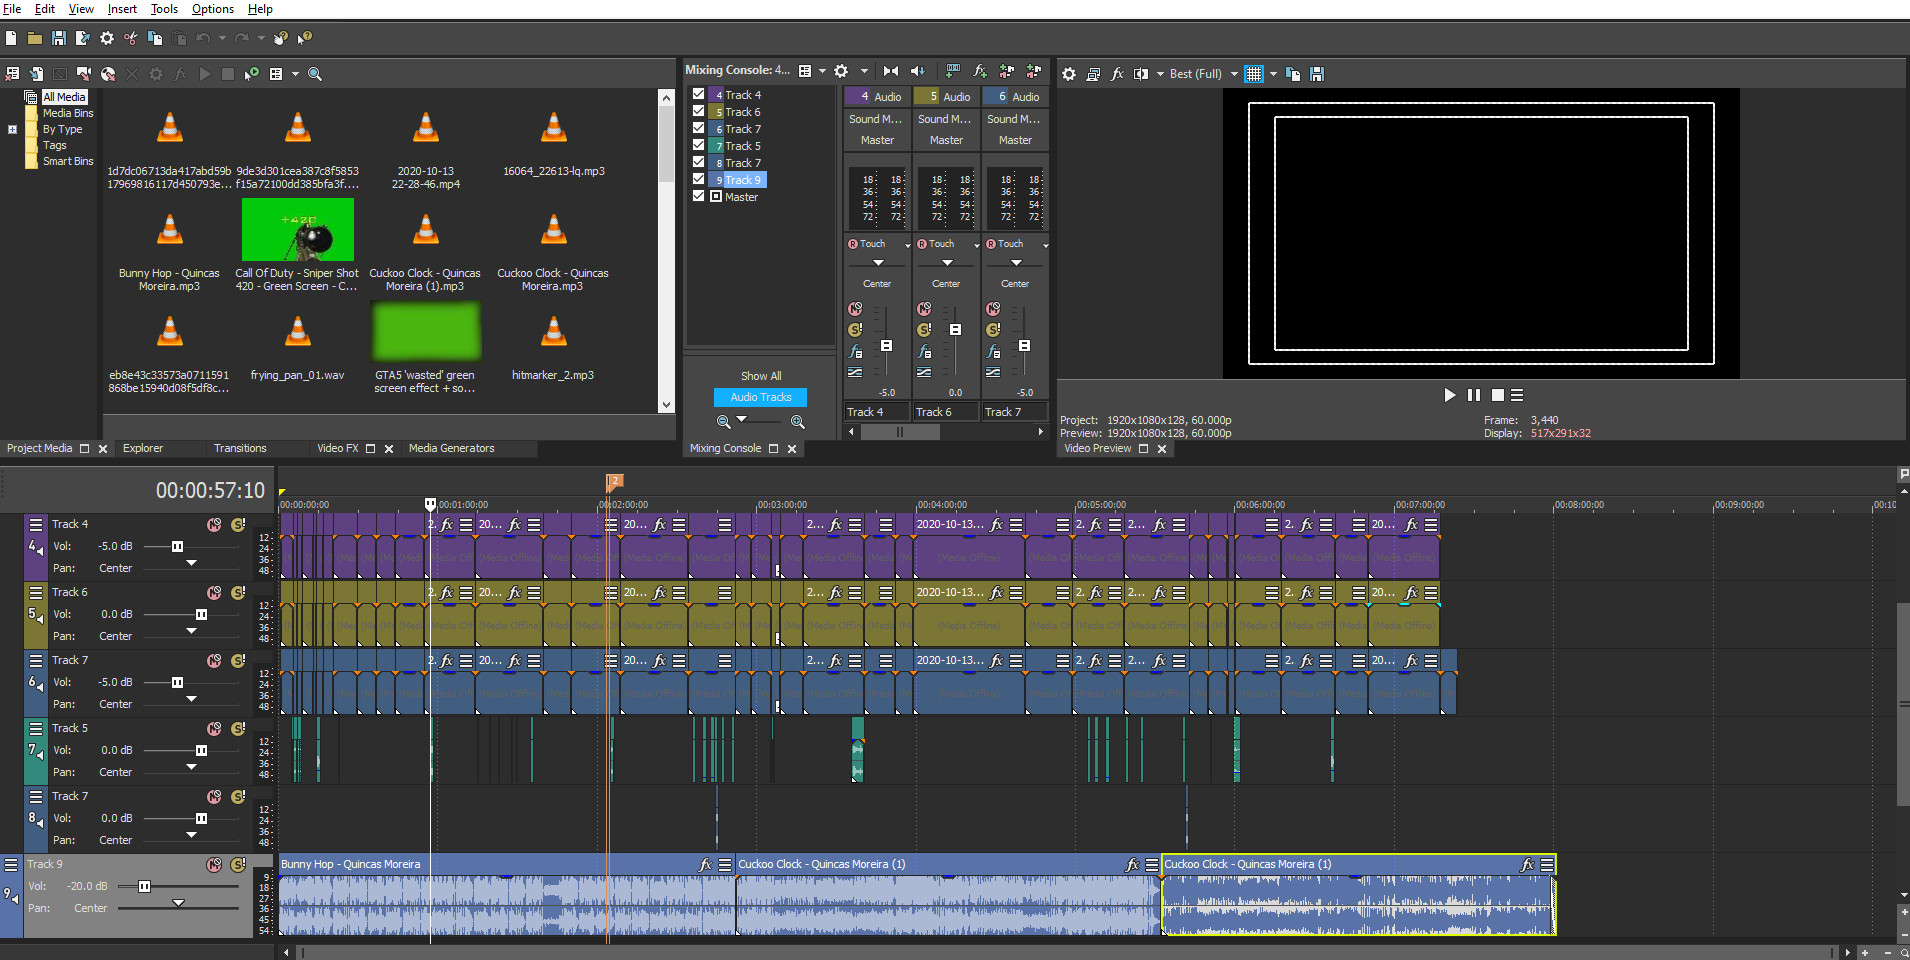Viewport: 1910px width, 960px height.
Task: Click the Audio Tracks button
Action: [x=760, y=397]
